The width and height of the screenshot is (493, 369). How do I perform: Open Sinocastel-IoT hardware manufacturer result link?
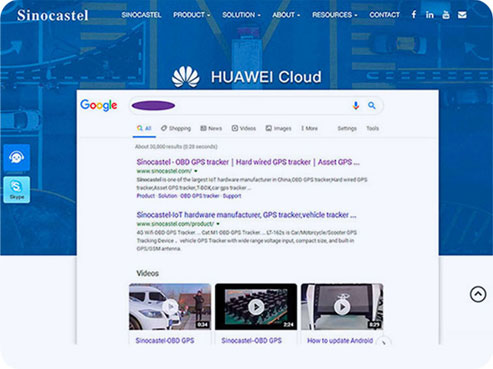(246, 215)
